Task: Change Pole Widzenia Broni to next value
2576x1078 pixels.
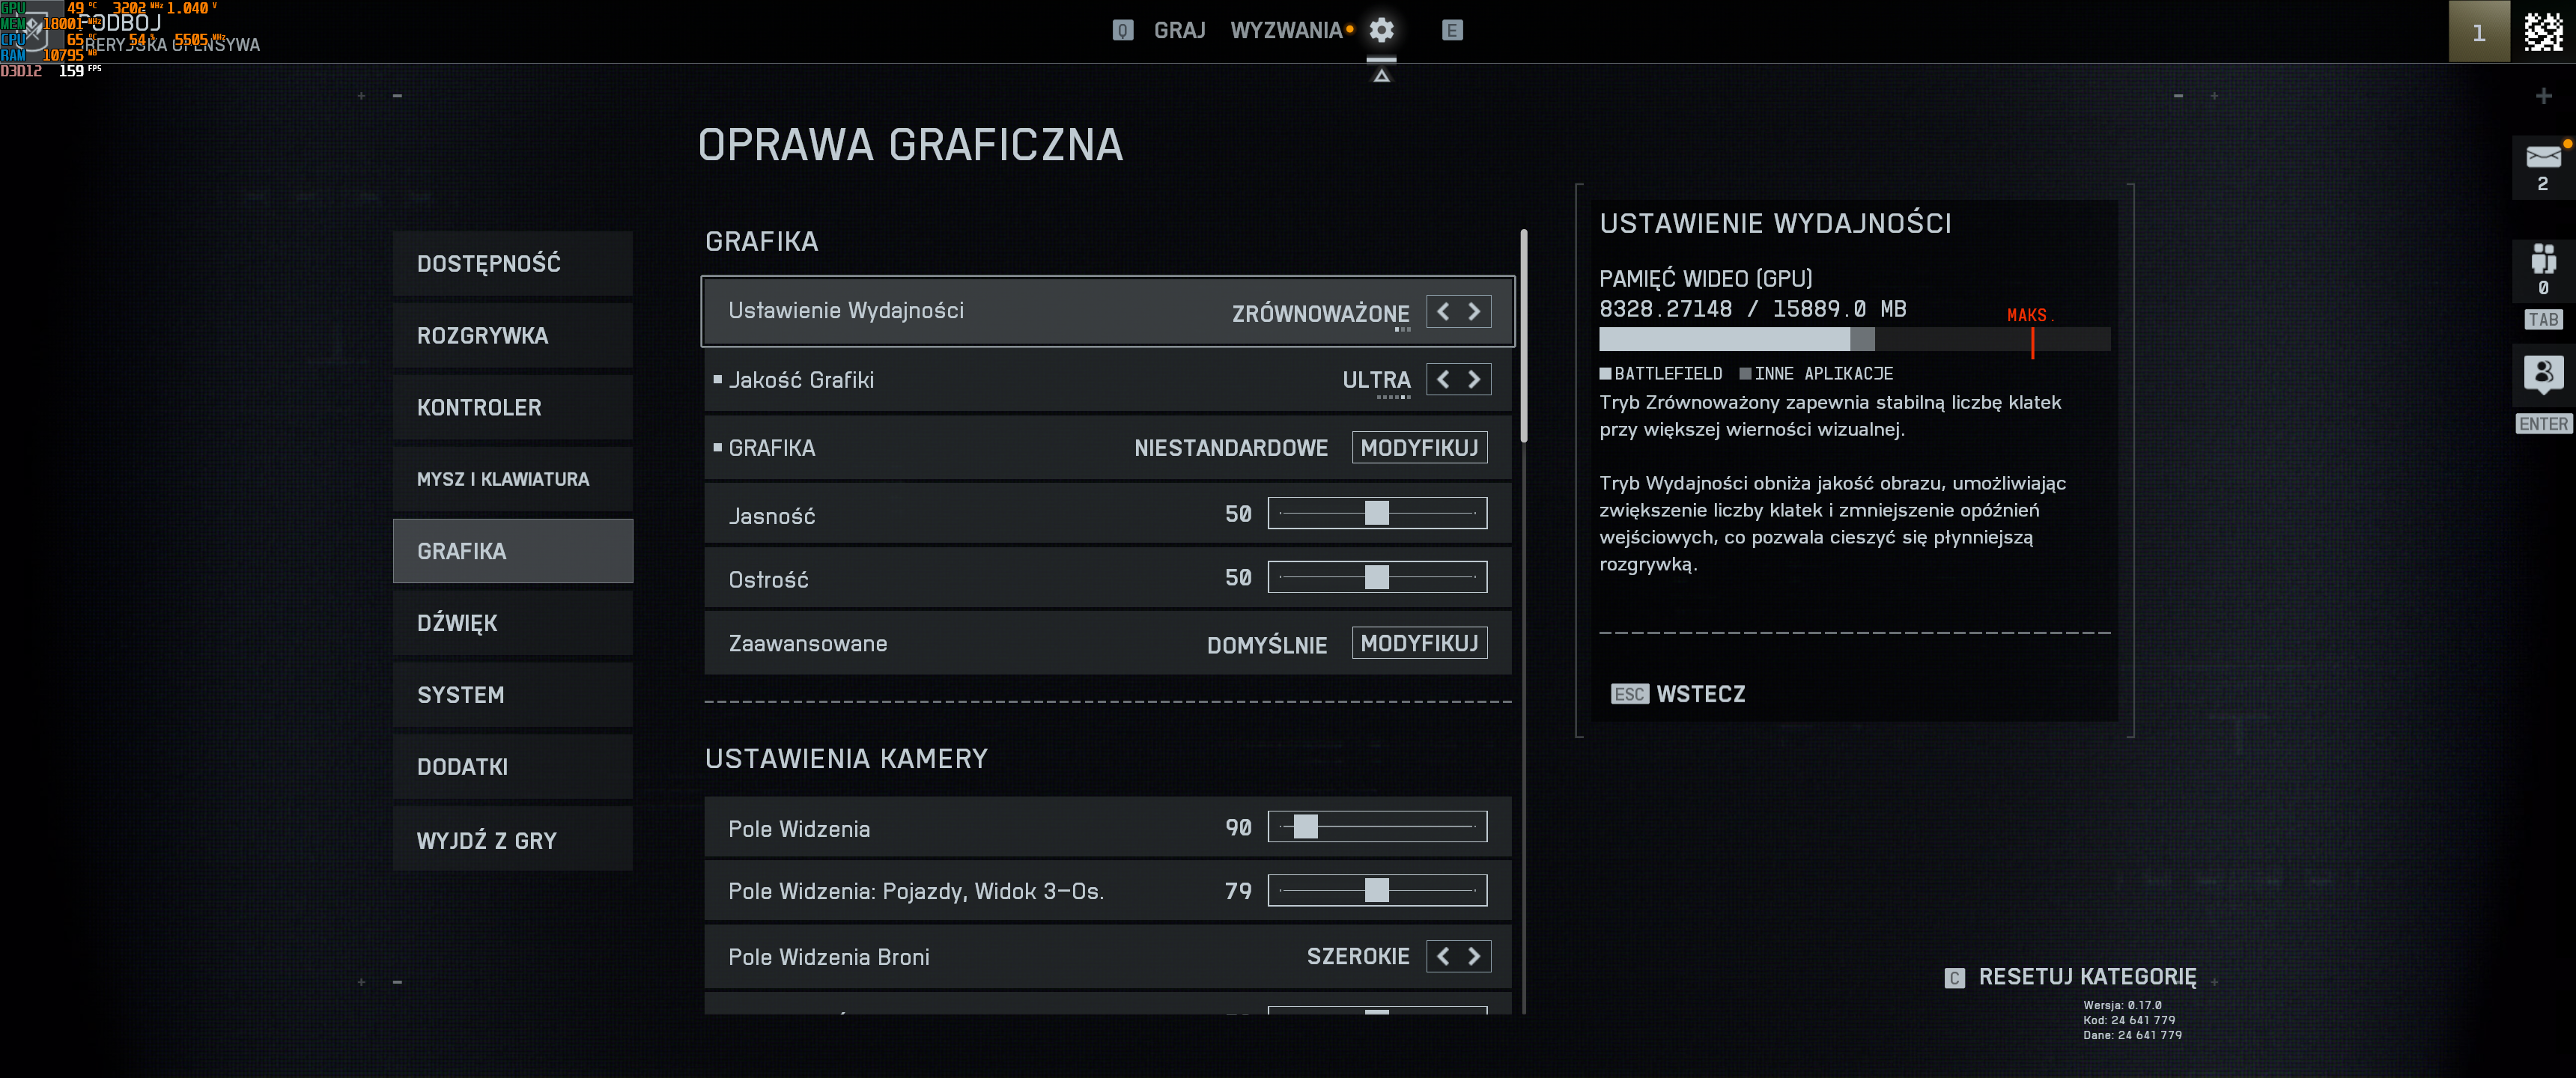Action: pyautogui.click(x=1474, y=956)
